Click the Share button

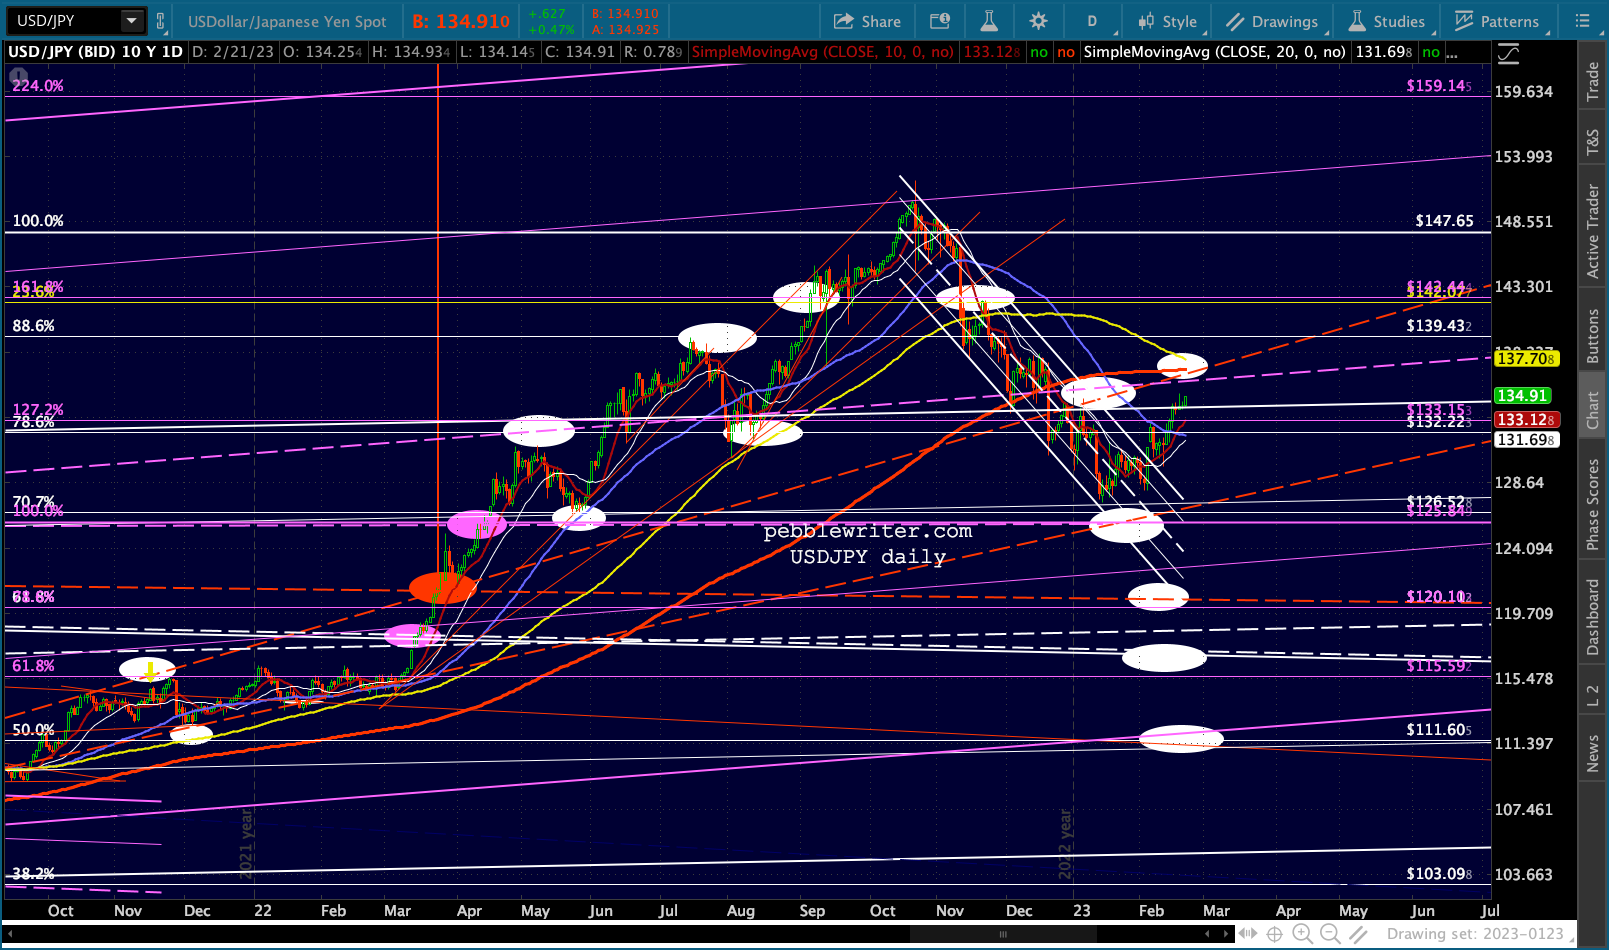tap(867, 21)
